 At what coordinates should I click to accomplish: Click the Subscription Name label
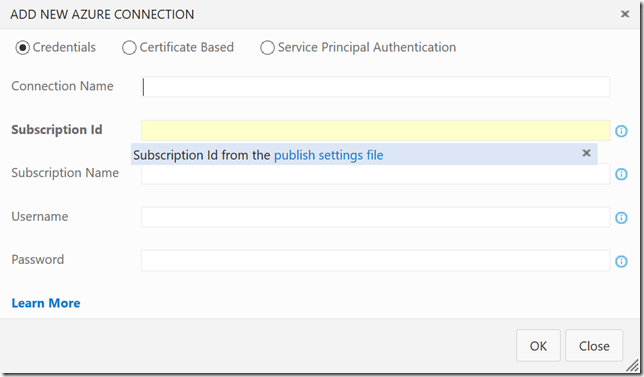[65, 173]
